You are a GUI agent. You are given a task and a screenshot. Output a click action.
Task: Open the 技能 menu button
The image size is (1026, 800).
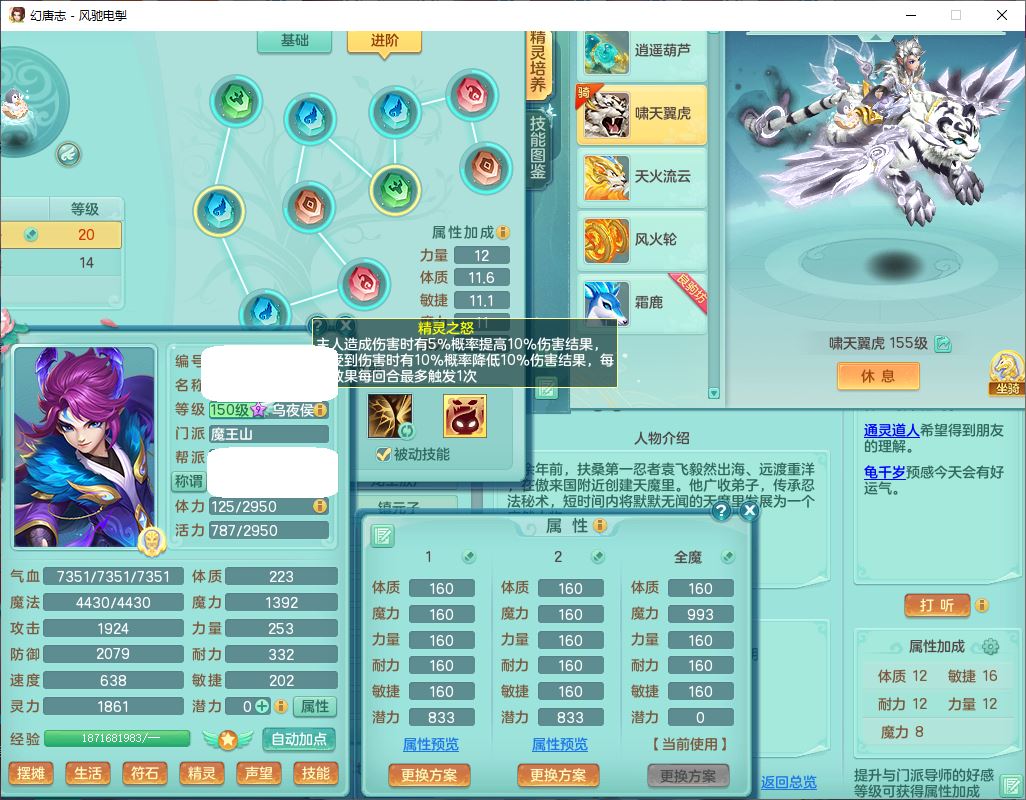pos(315,774)
